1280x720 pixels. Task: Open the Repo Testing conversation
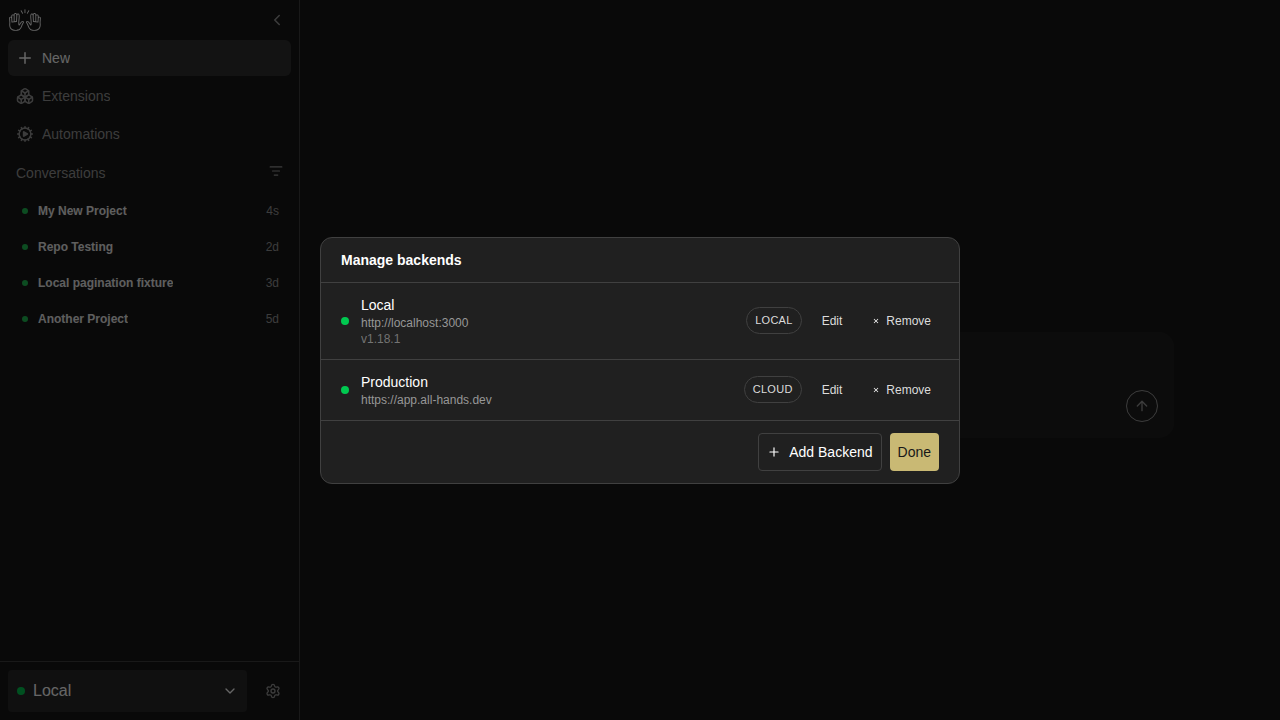[149, 247]
